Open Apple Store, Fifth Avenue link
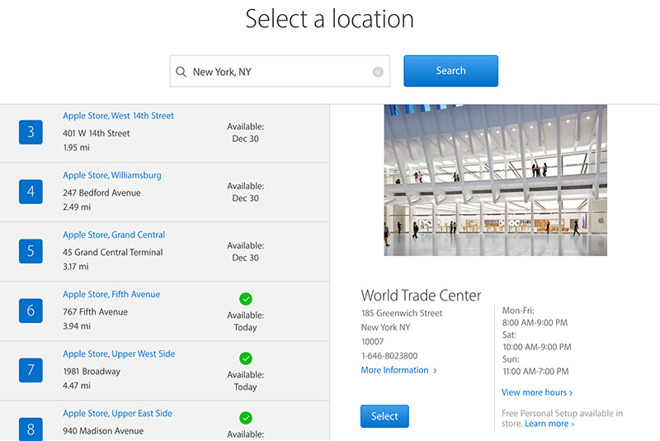Image resolution: width=660 pixels, height=441 pixels. (112, 294)
